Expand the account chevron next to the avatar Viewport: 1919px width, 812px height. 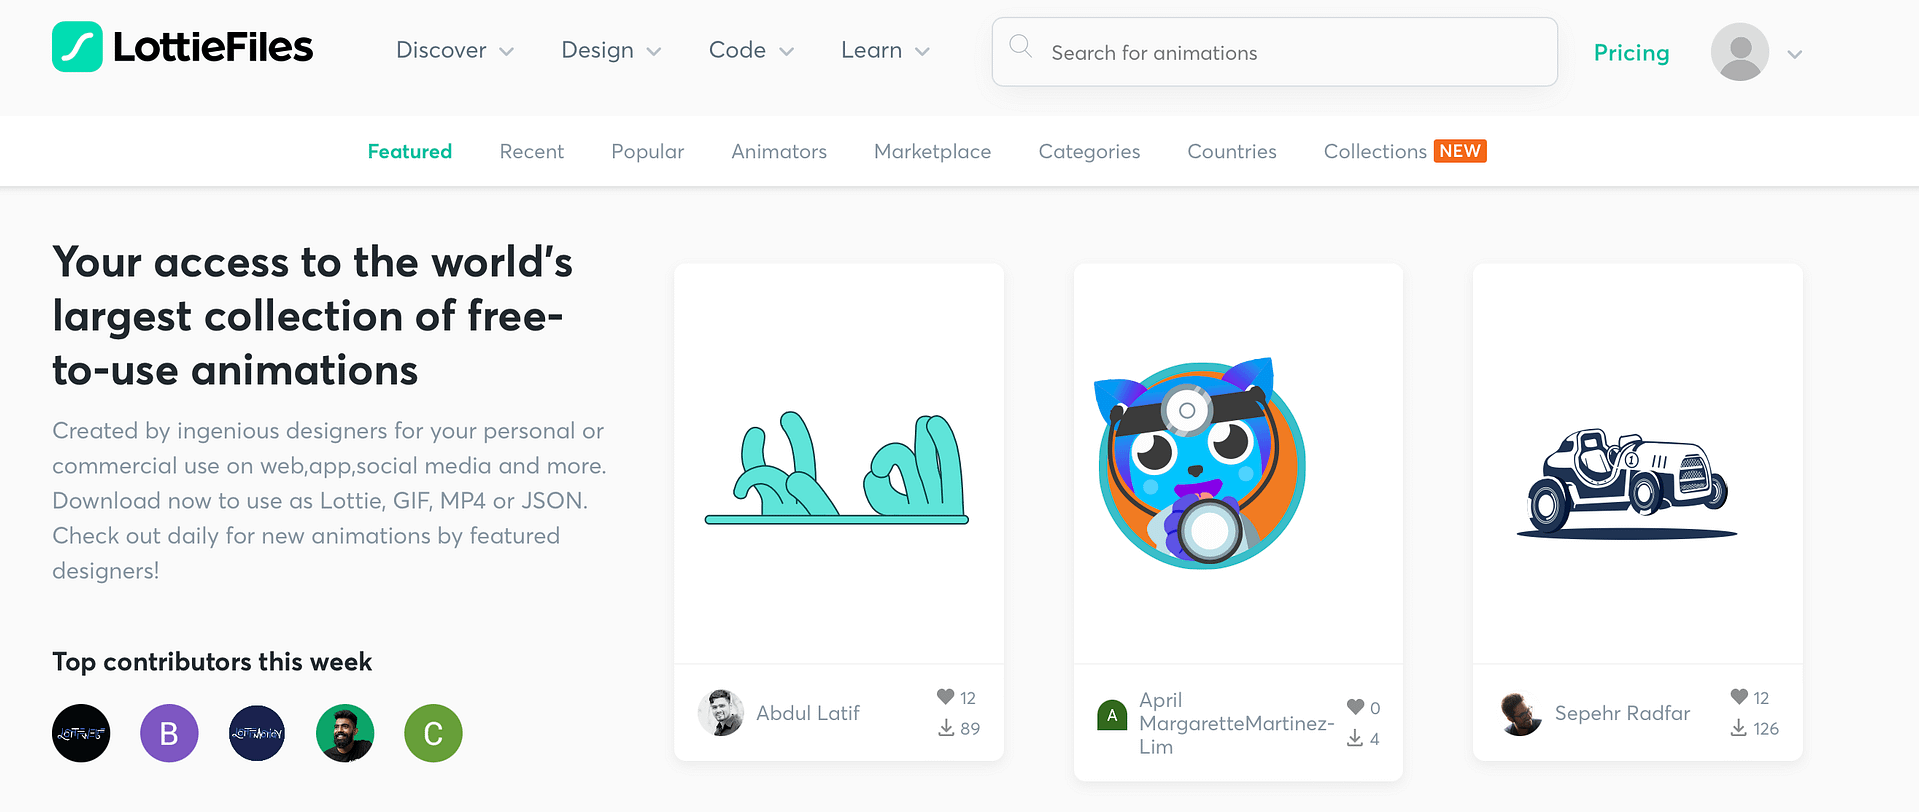pos(1795,54)
